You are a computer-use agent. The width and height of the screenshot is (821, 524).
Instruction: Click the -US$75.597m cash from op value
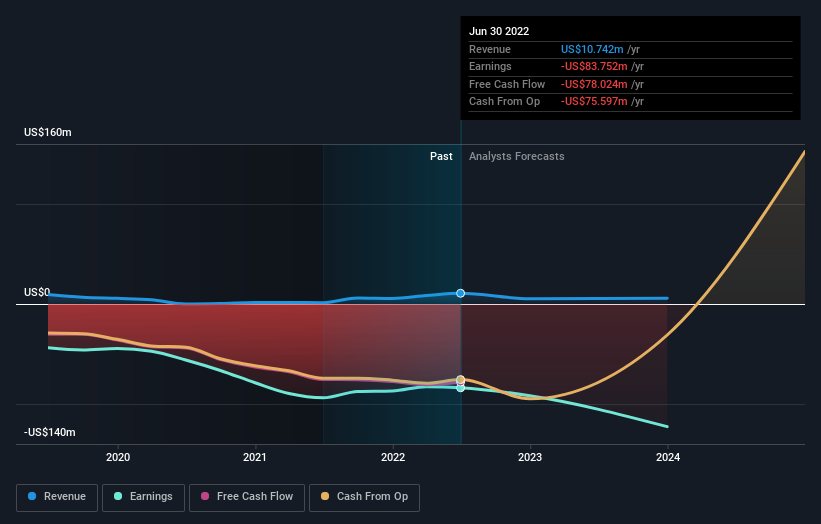coord(594,102)
